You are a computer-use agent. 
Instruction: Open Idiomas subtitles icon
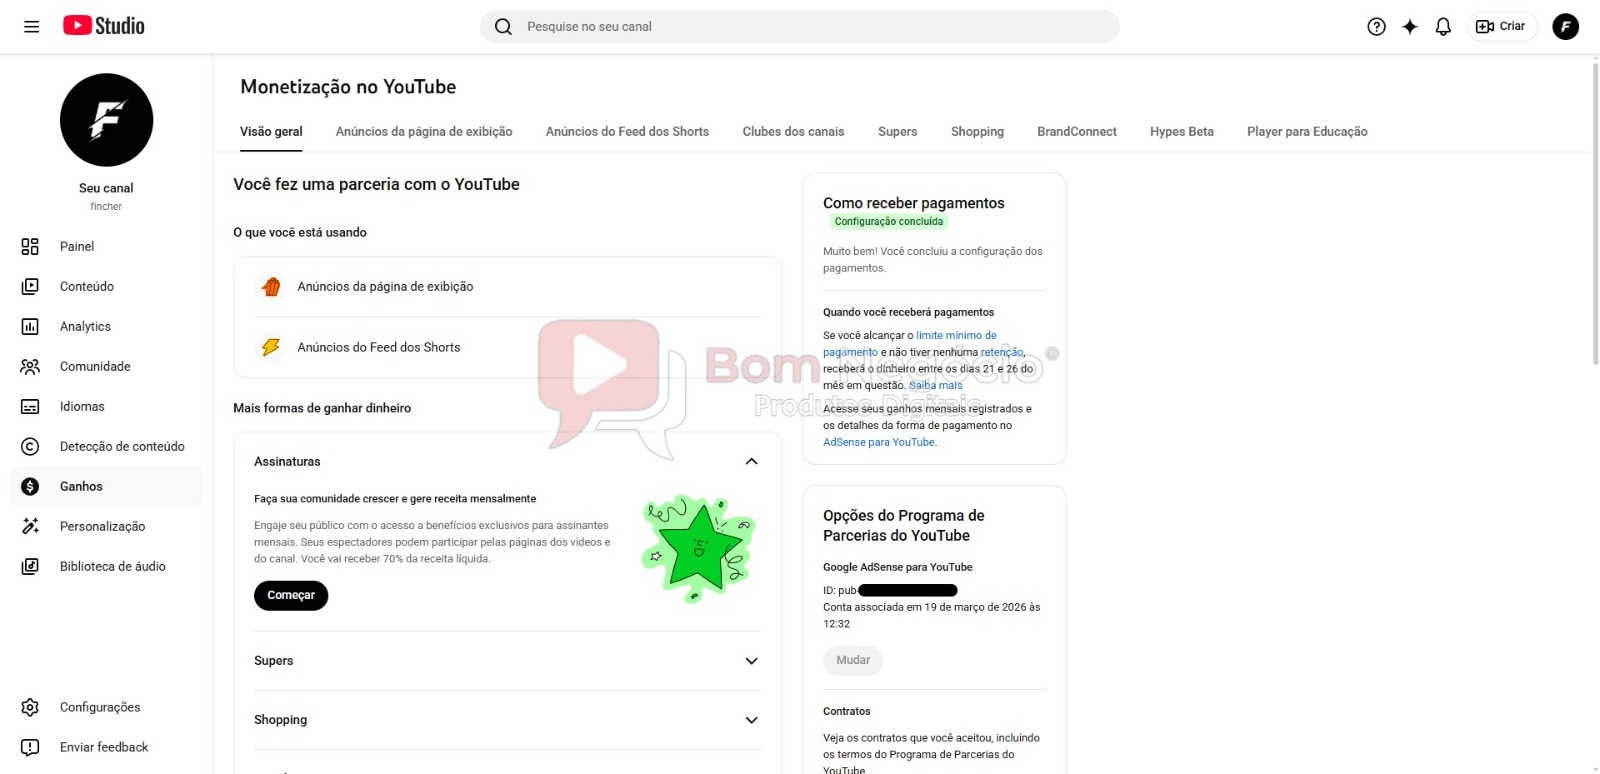point(30,406)
